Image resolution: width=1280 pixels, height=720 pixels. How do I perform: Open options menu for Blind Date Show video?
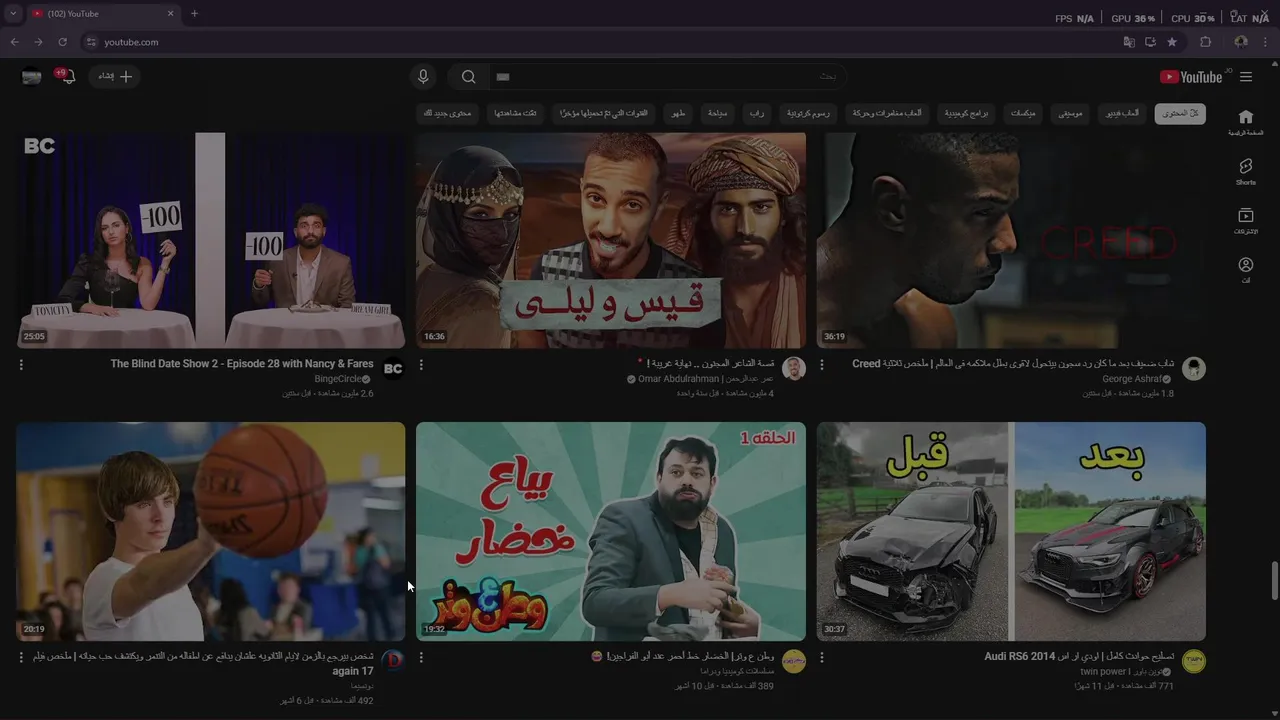tap(21, 365)
